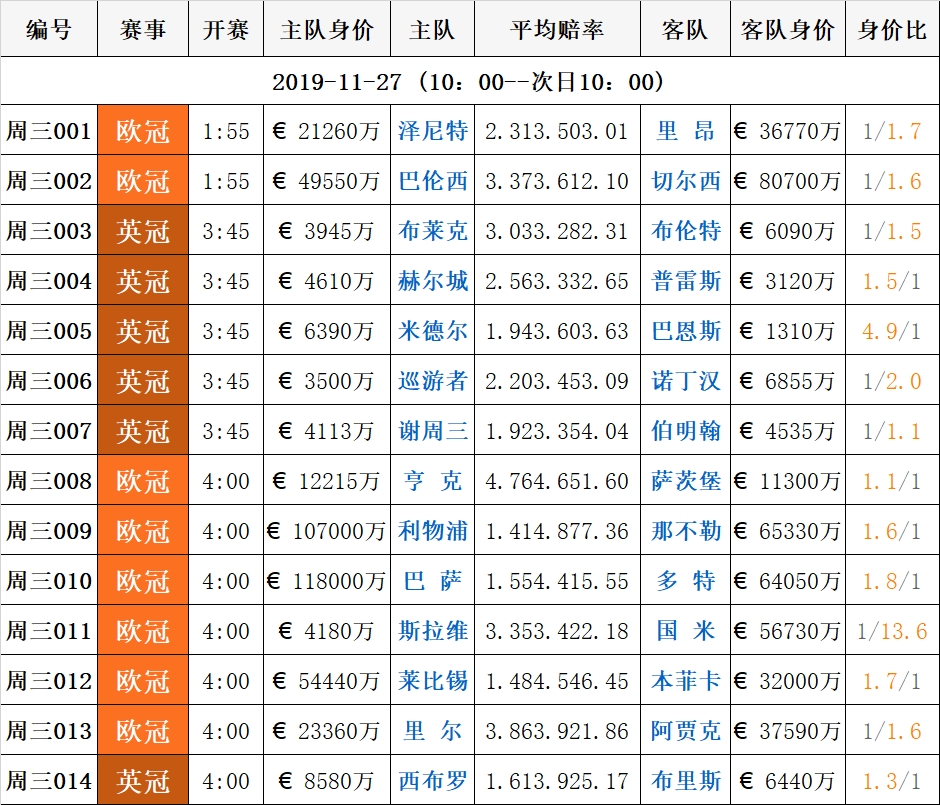Select odds 2.31 3.50 3.01
Image resolution: width=940 pixels, height=805 pixels.
(557, 131)
